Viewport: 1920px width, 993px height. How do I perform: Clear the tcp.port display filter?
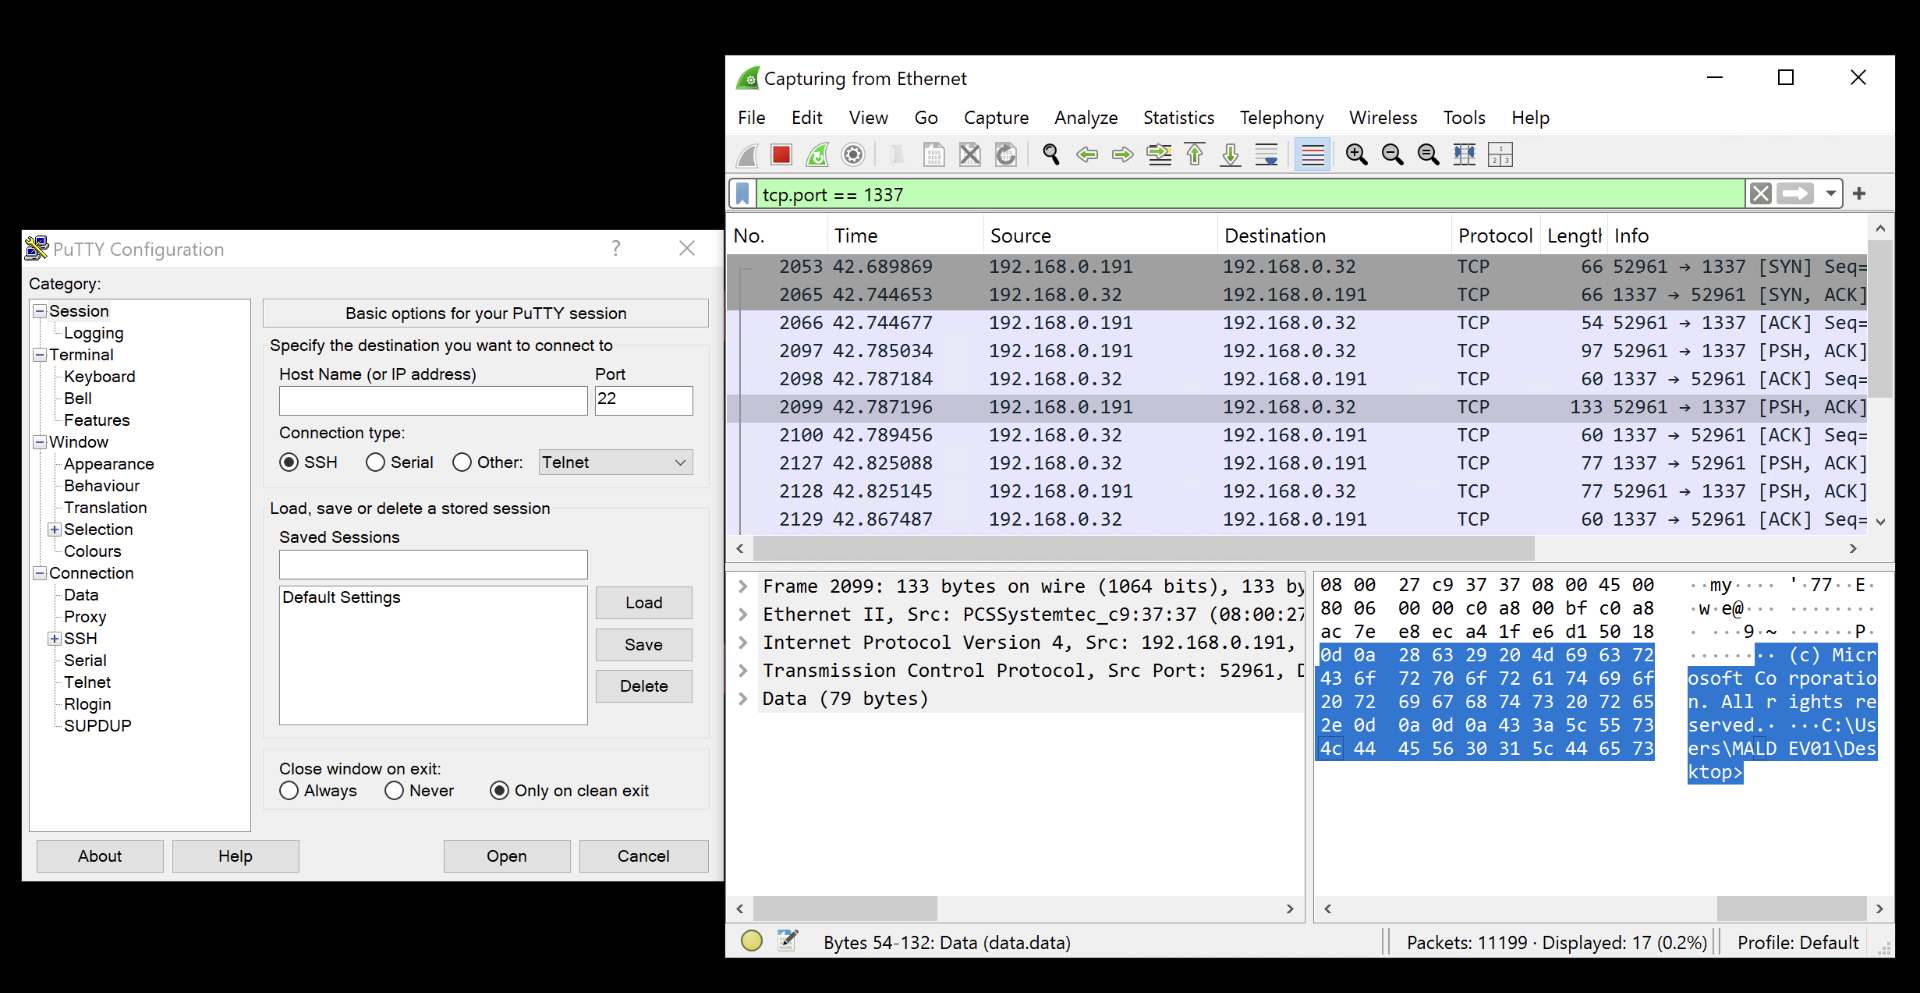click(1761, 194)
